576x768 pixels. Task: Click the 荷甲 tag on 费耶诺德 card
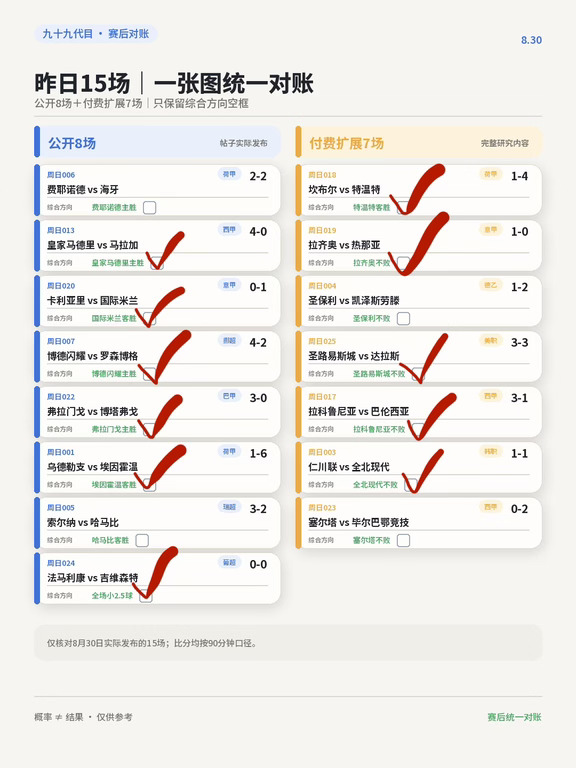coord(229,174)
